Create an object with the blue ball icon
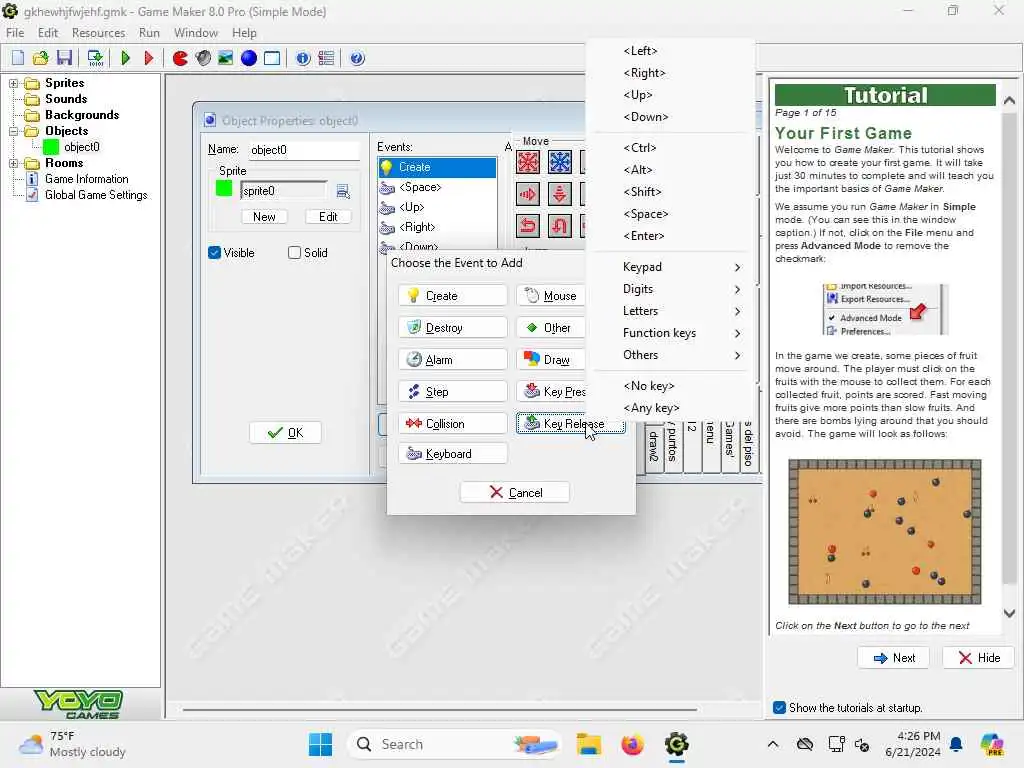 tap(249, 58)
